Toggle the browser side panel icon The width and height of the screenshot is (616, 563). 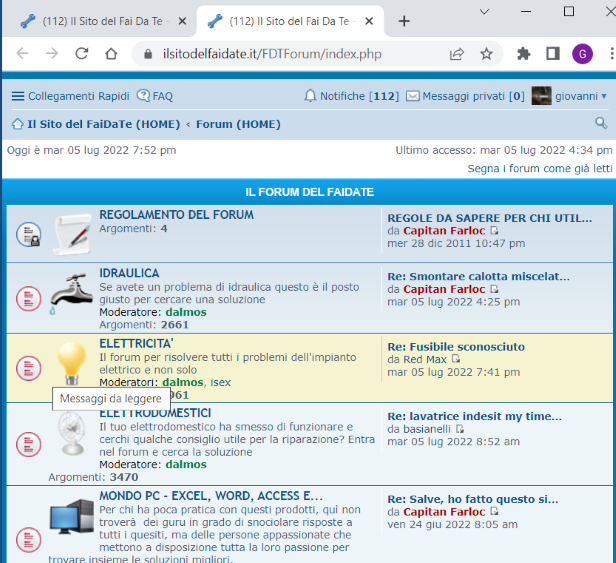click(553, 54)
